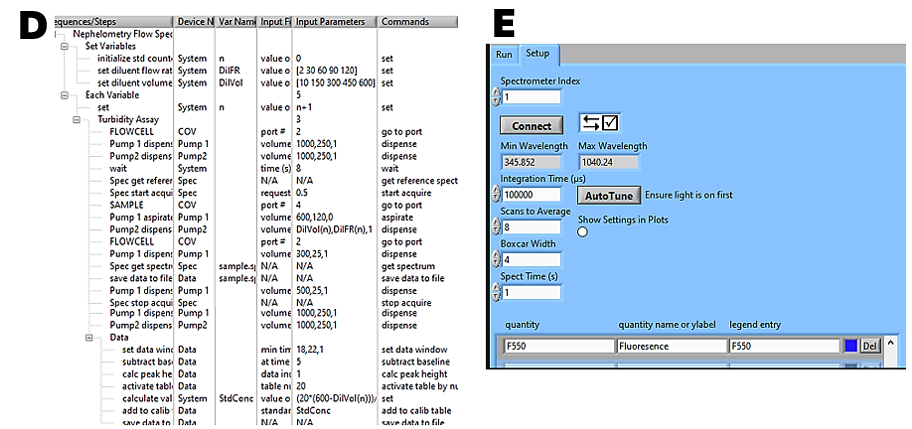The width and height of the screenshot is (912, 429).
Task: Select the Setup tab
Action: (x=537, y=54)
